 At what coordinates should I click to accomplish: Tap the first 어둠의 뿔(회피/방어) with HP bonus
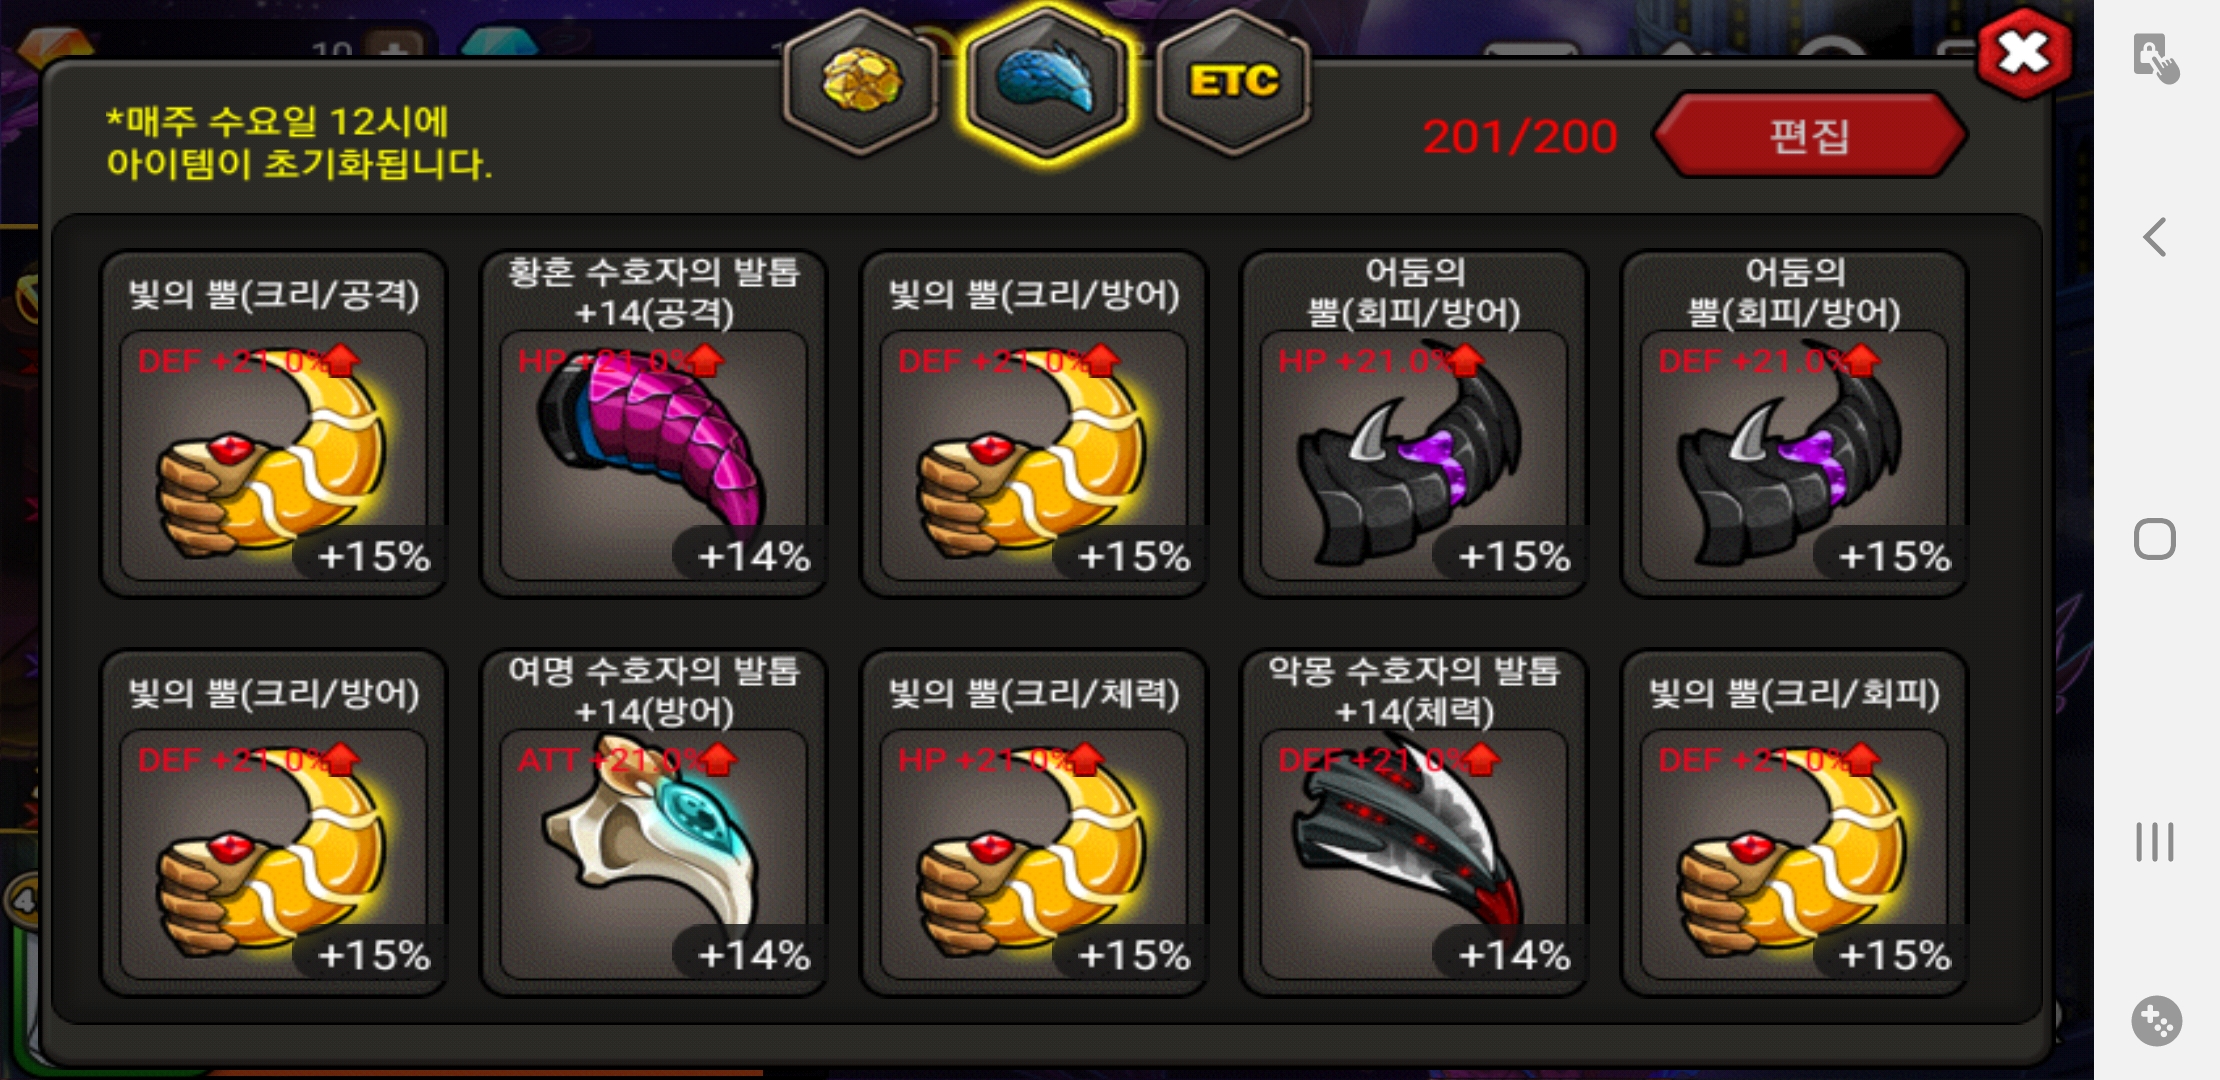tap(1413, 424)
